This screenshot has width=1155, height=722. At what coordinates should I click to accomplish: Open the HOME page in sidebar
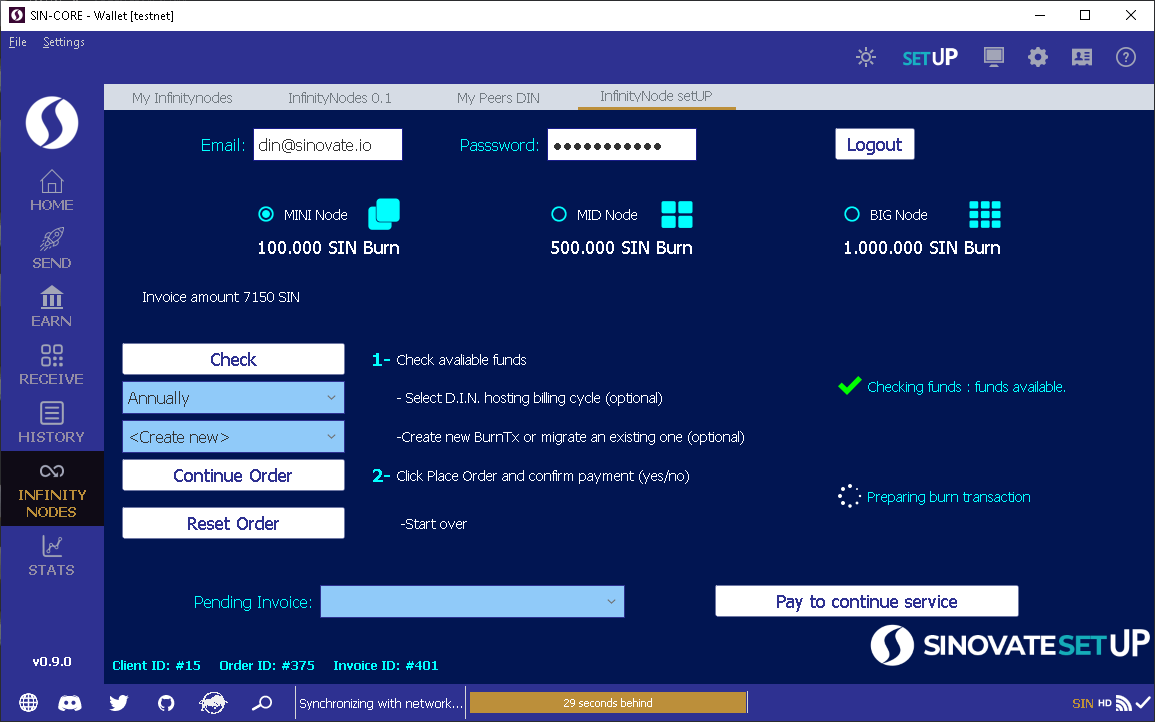(52, 191)
